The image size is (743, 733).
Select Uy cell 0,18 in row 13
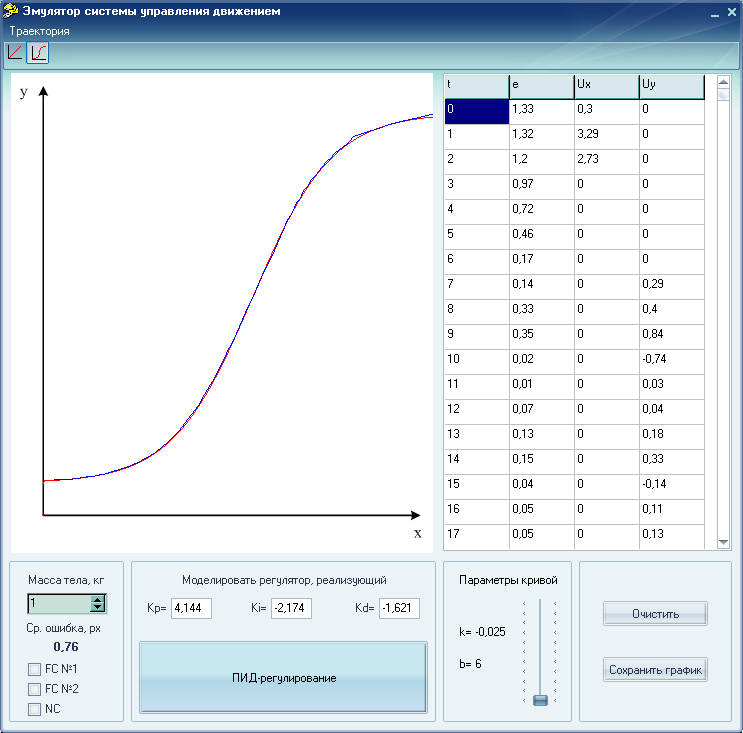coord(672,437)
